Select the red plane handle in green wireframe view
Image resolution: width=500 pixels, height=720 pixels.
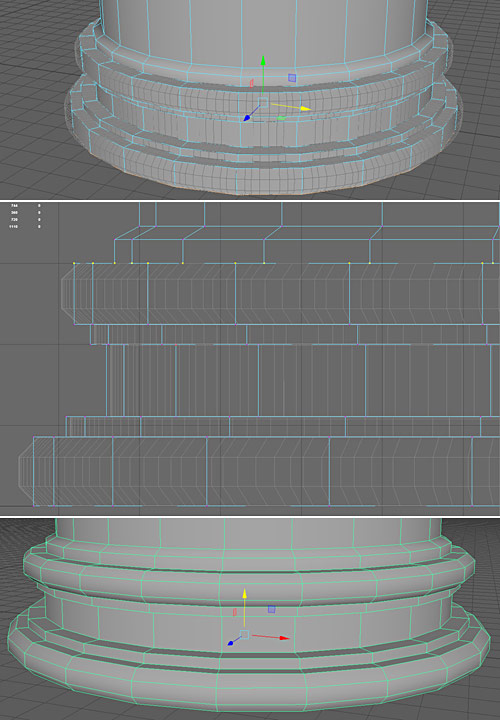(235, 612)
